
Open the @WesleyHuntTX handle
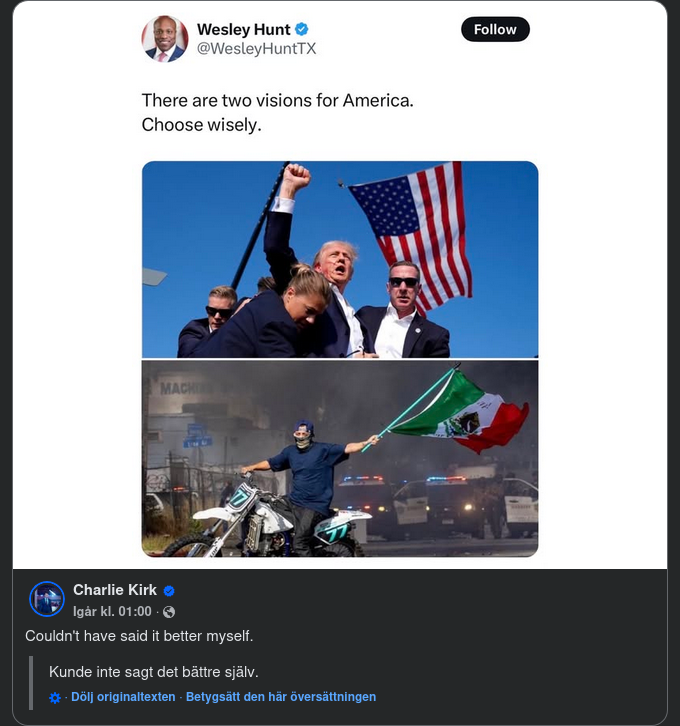coord(256,49)
